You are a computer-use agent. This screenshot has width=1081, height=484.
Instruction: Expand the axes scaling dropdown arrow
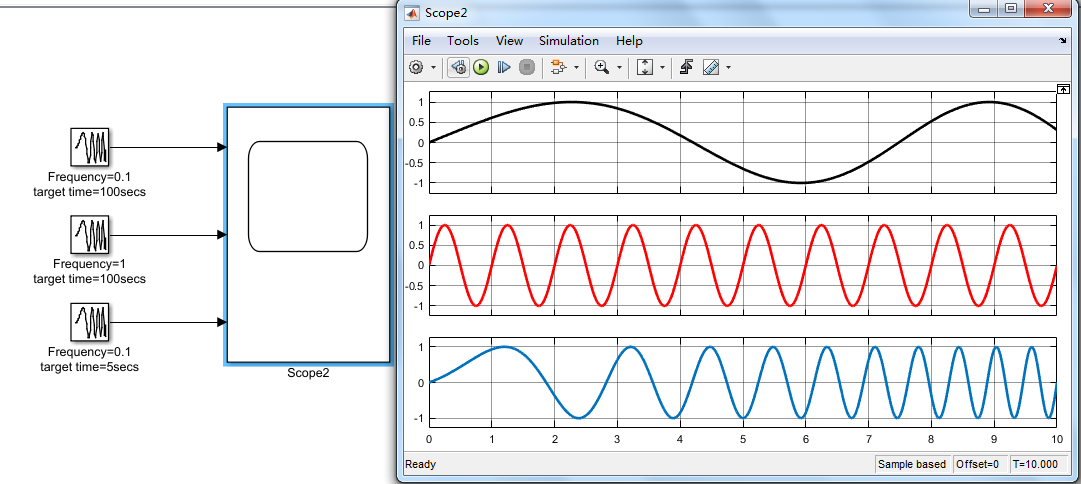coord(663,68)
